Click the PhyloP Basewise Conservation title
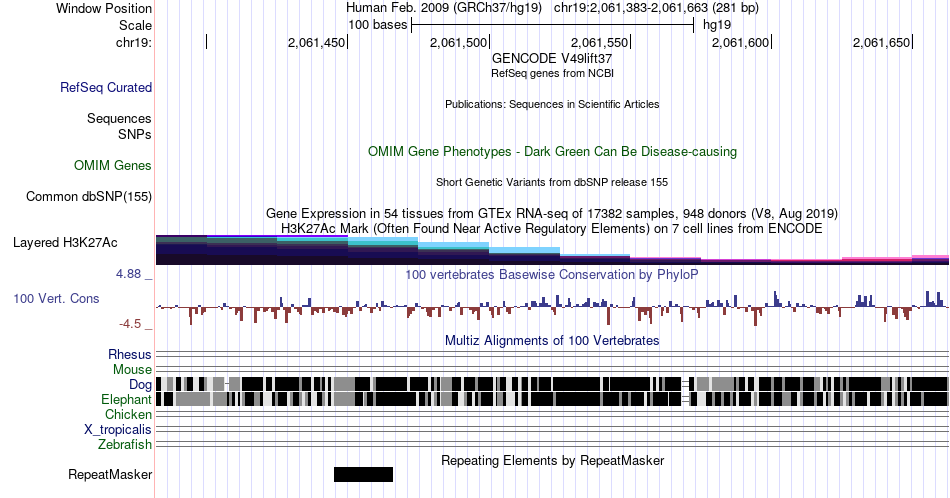 [x=552, y=274]
